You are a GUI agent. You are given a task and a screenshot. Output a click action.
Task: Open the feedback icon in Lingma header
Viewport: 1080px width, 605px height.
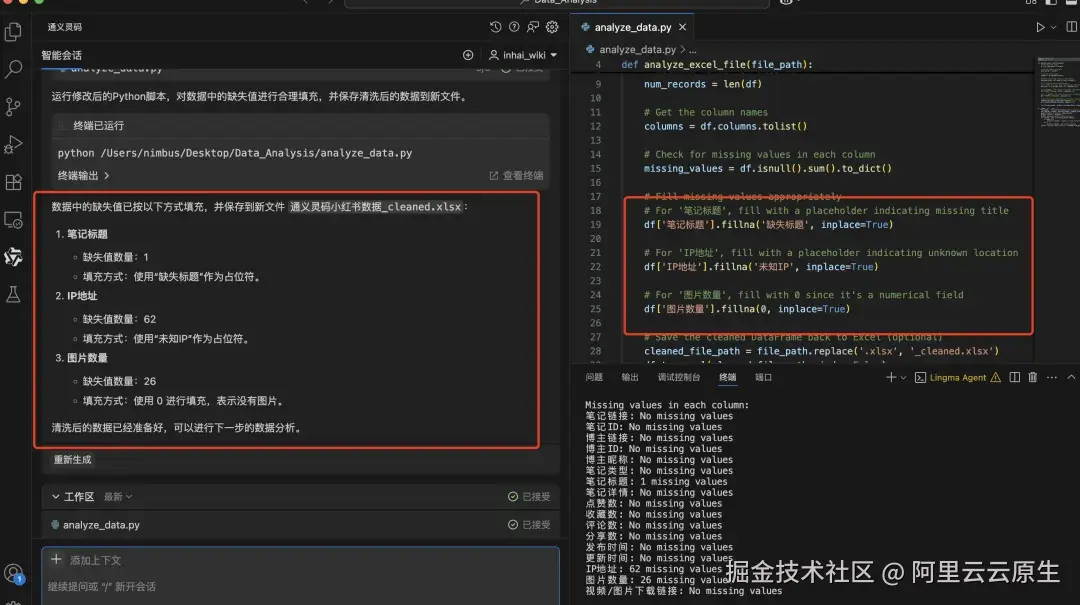pos(533,27)
